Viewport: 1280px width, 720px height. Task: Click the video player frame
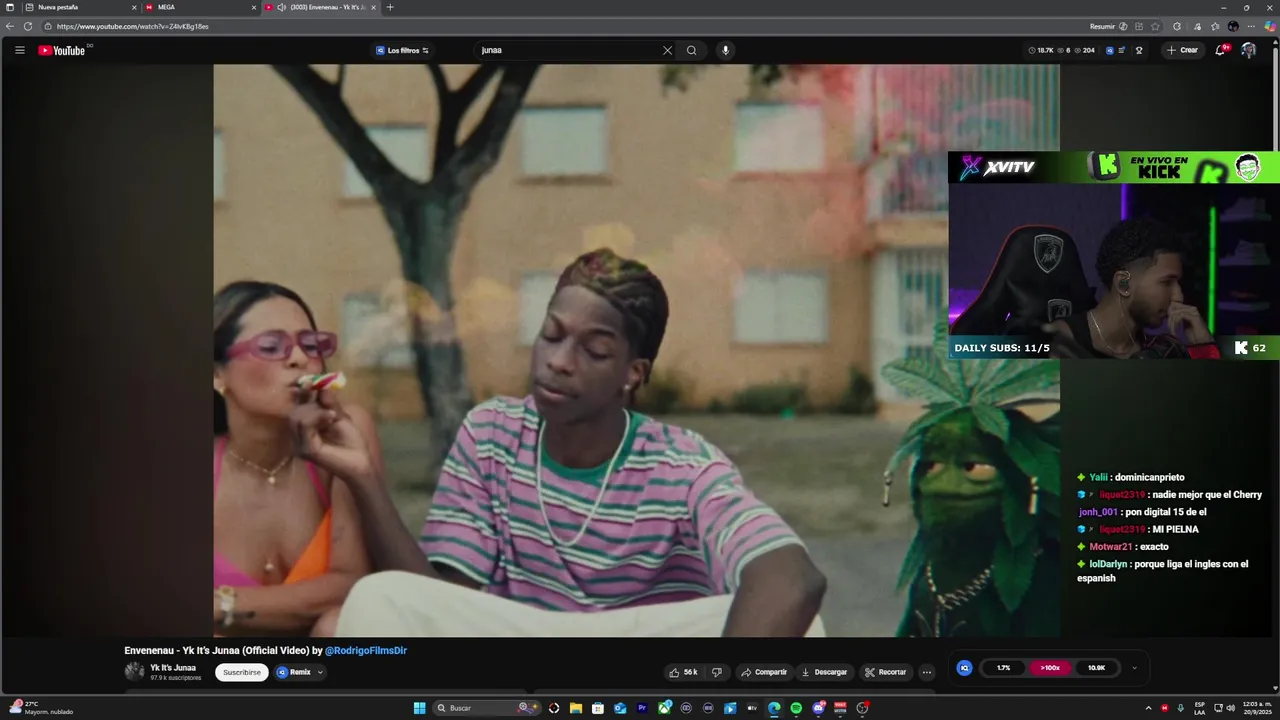point(636,350)
